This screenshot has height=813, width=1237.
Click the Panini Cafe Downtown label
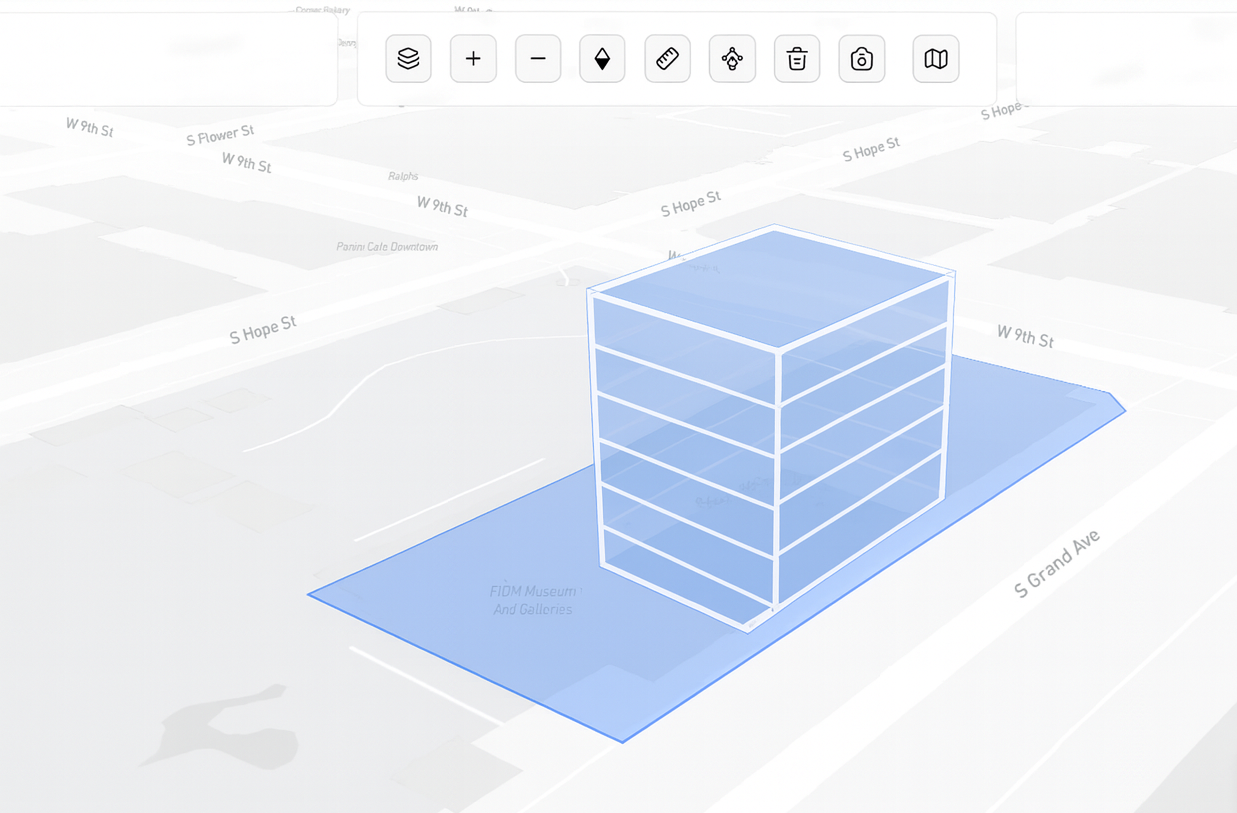coord(387,247)
